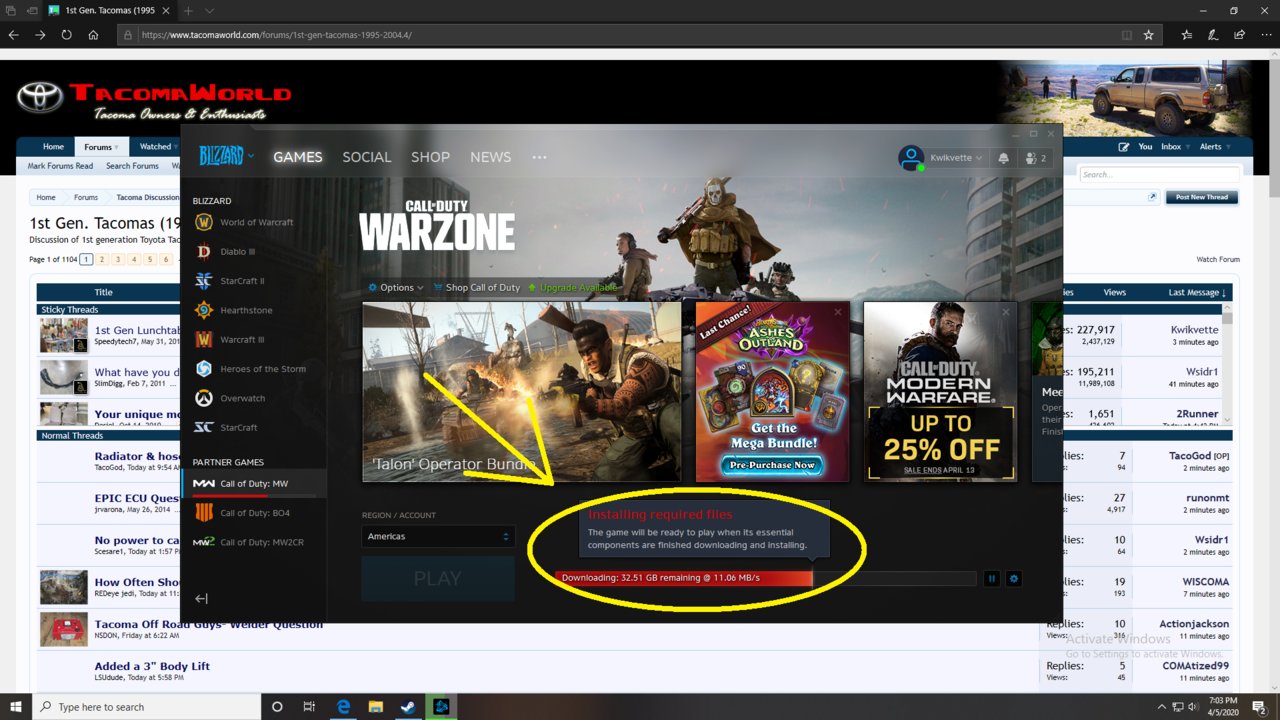The image size is (1280, 720).
Task: Open Steam from the taskbar
Action: tap(407, 706)
